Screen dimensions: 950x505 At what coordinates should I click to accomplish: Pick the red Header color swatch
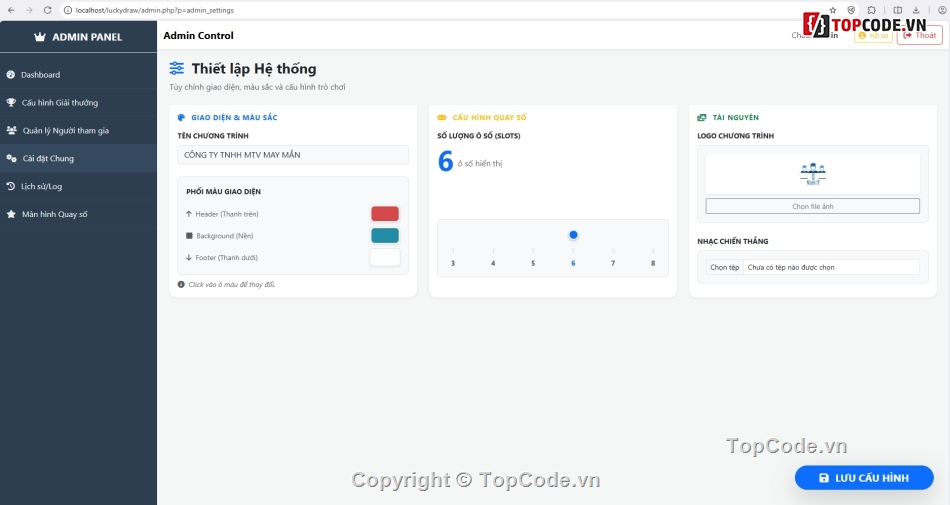385,213
